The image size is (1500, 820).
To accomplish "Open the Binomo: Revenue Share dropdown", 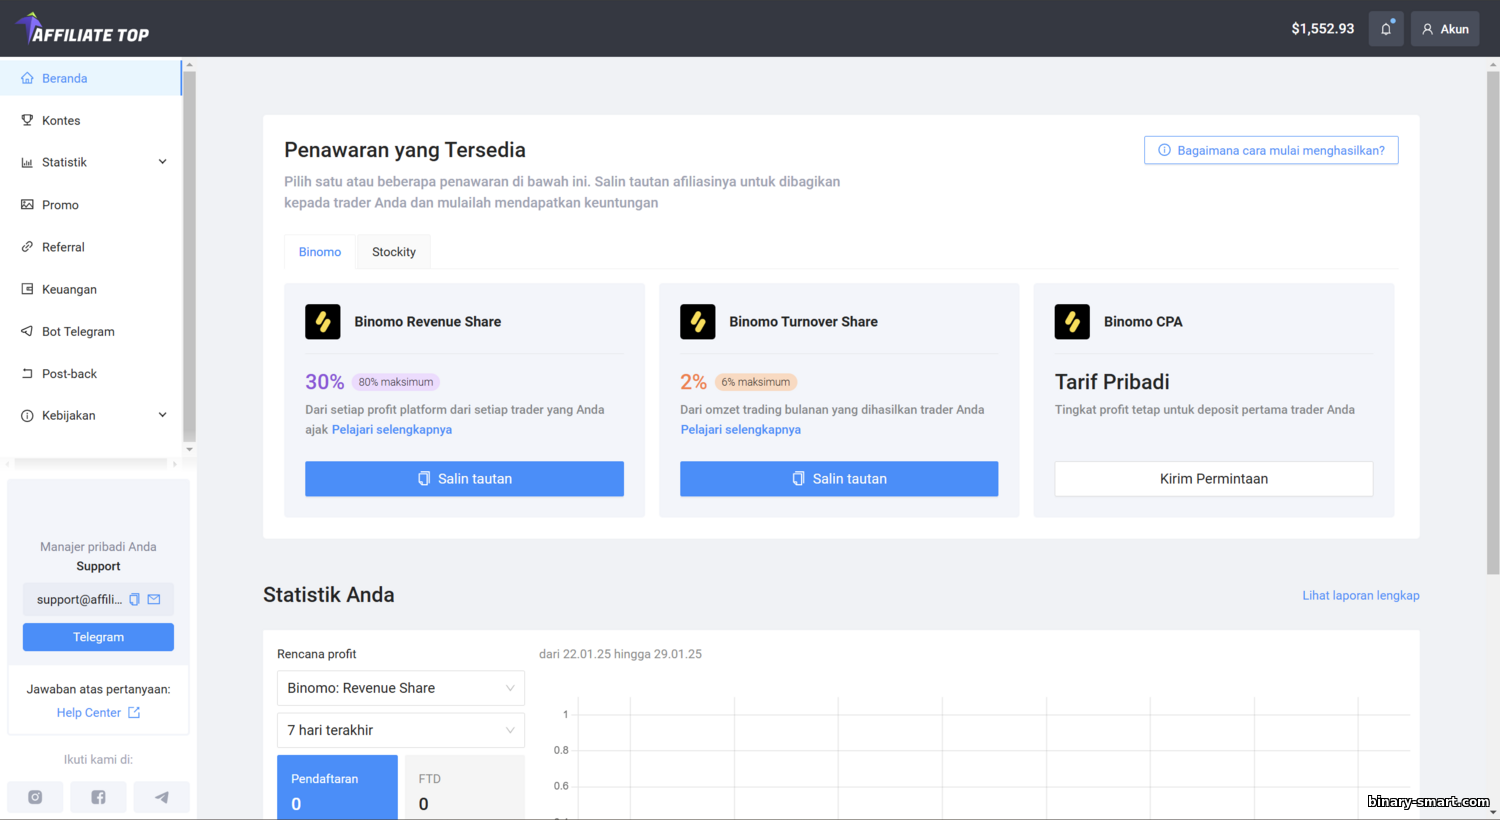I will pos(400,688).
